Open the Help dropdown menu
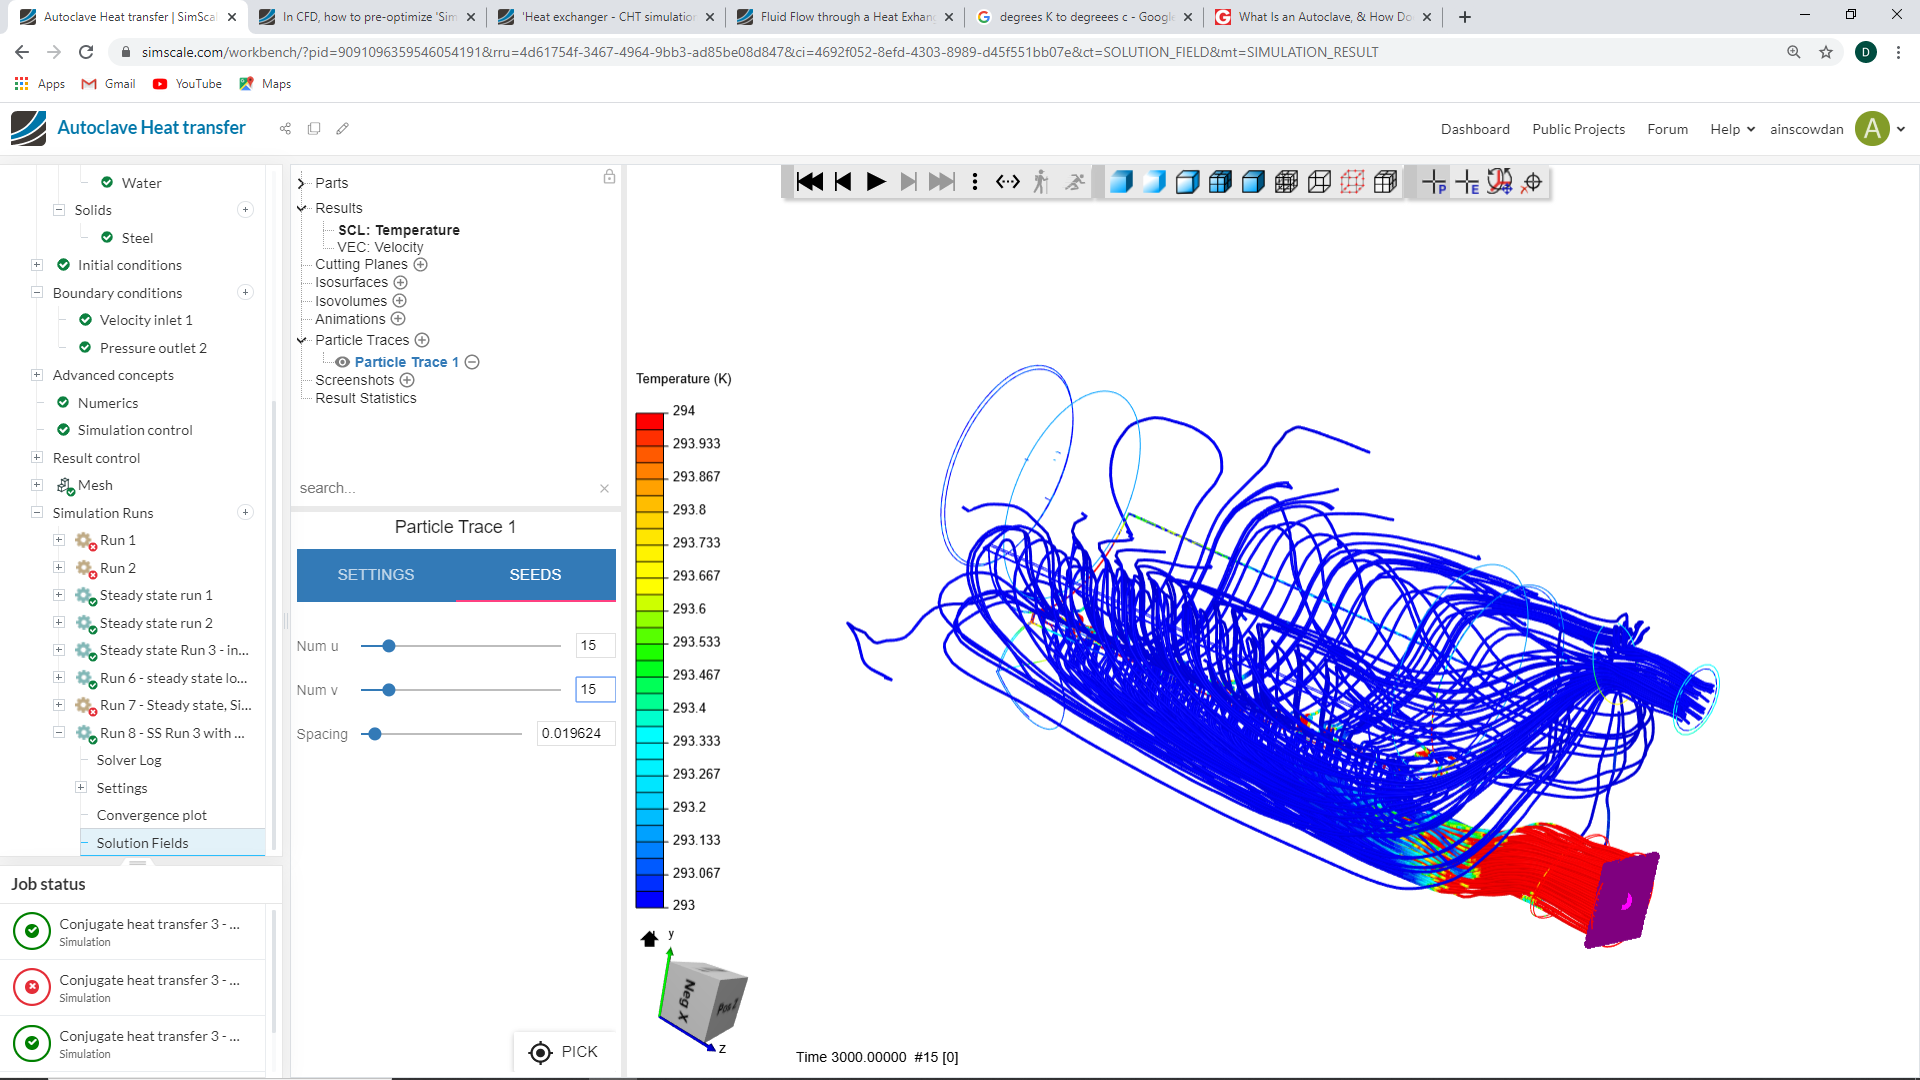This screenshot has width=1920, height=1080. 1732,129
